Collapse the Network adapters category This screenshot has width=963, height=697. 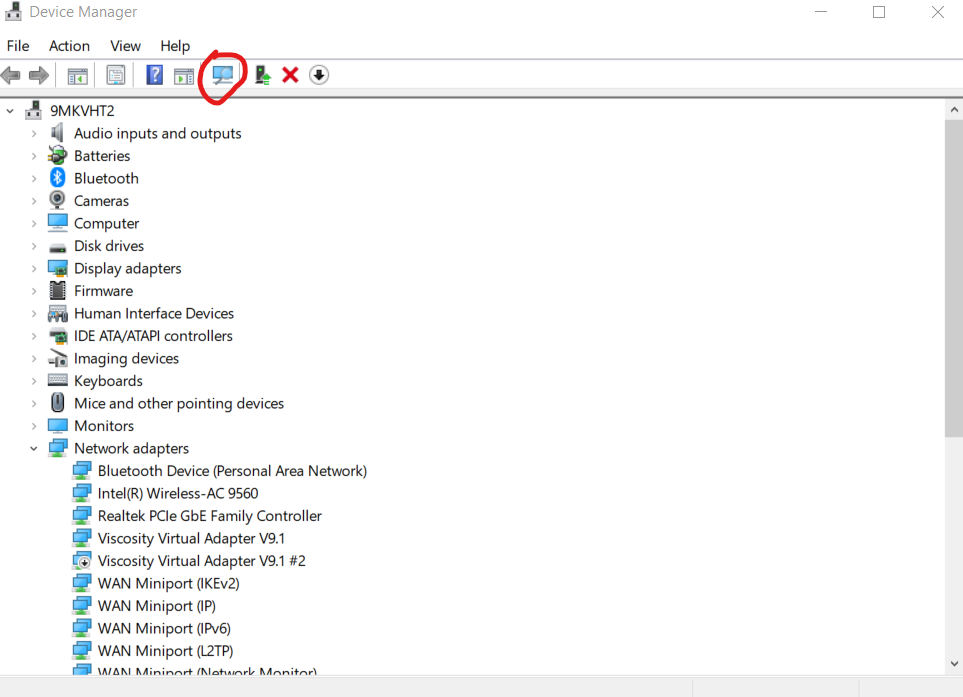coord(34,448)
